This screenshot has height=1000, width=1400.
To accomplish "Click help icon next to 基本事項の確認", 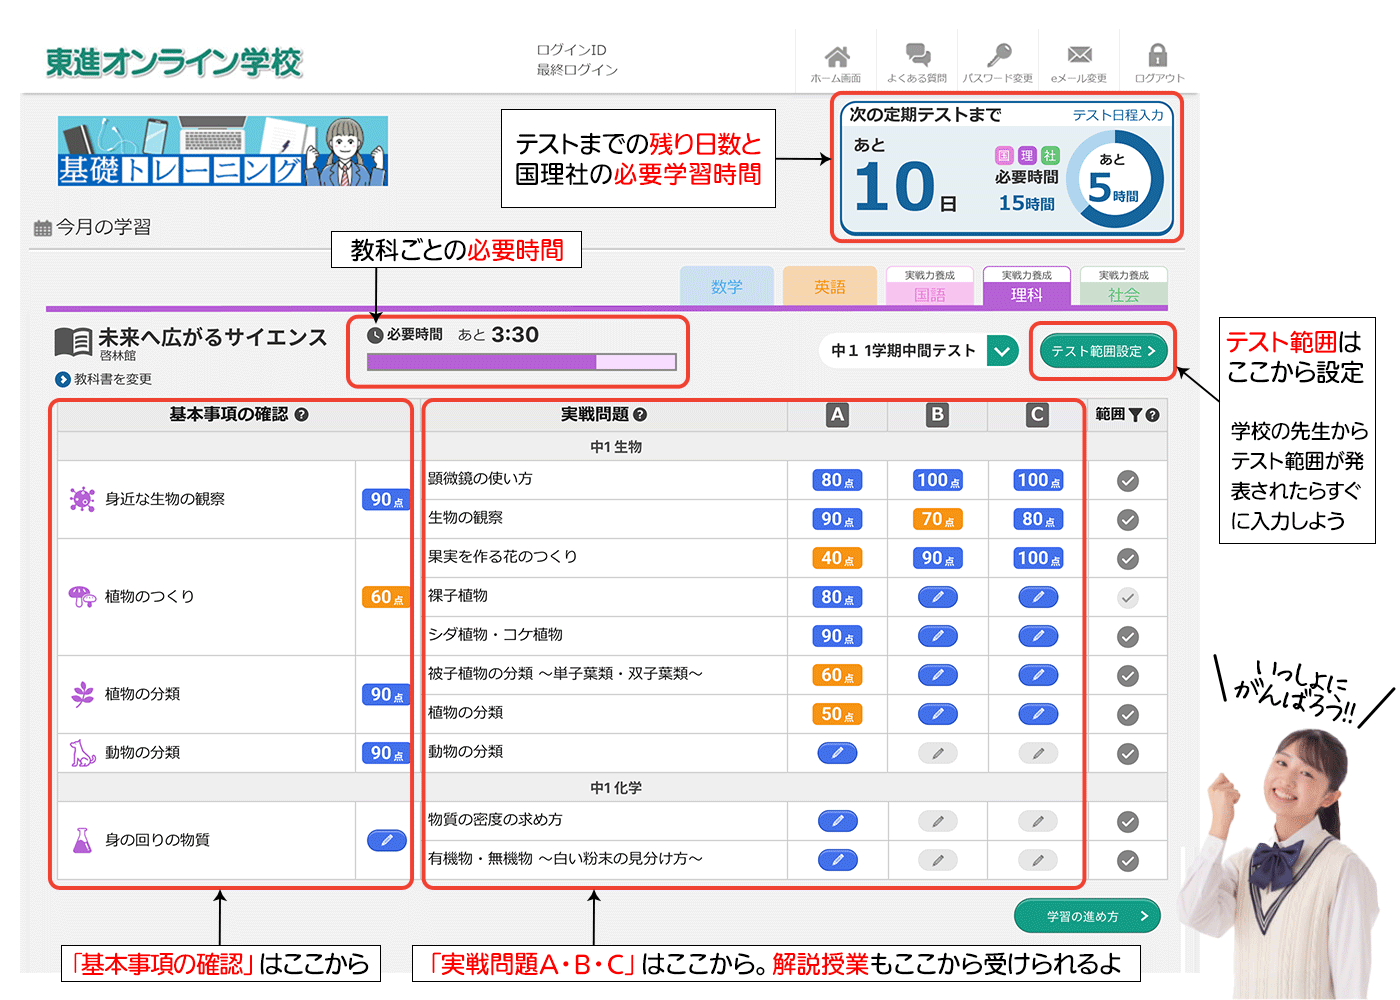I will (302, 415).
